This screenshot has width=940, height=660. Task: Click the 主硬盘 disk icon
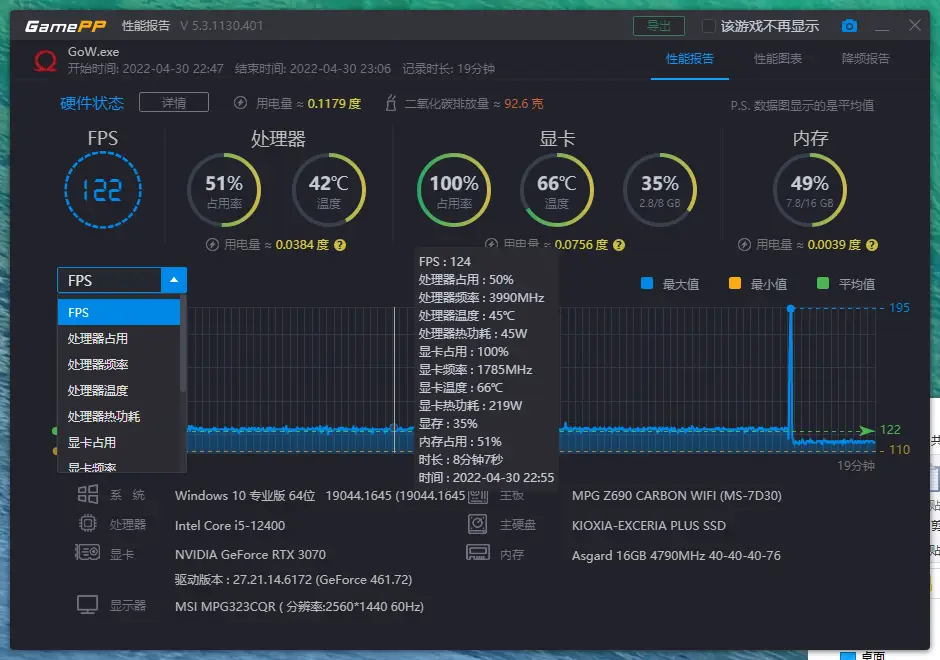[478, 524]
